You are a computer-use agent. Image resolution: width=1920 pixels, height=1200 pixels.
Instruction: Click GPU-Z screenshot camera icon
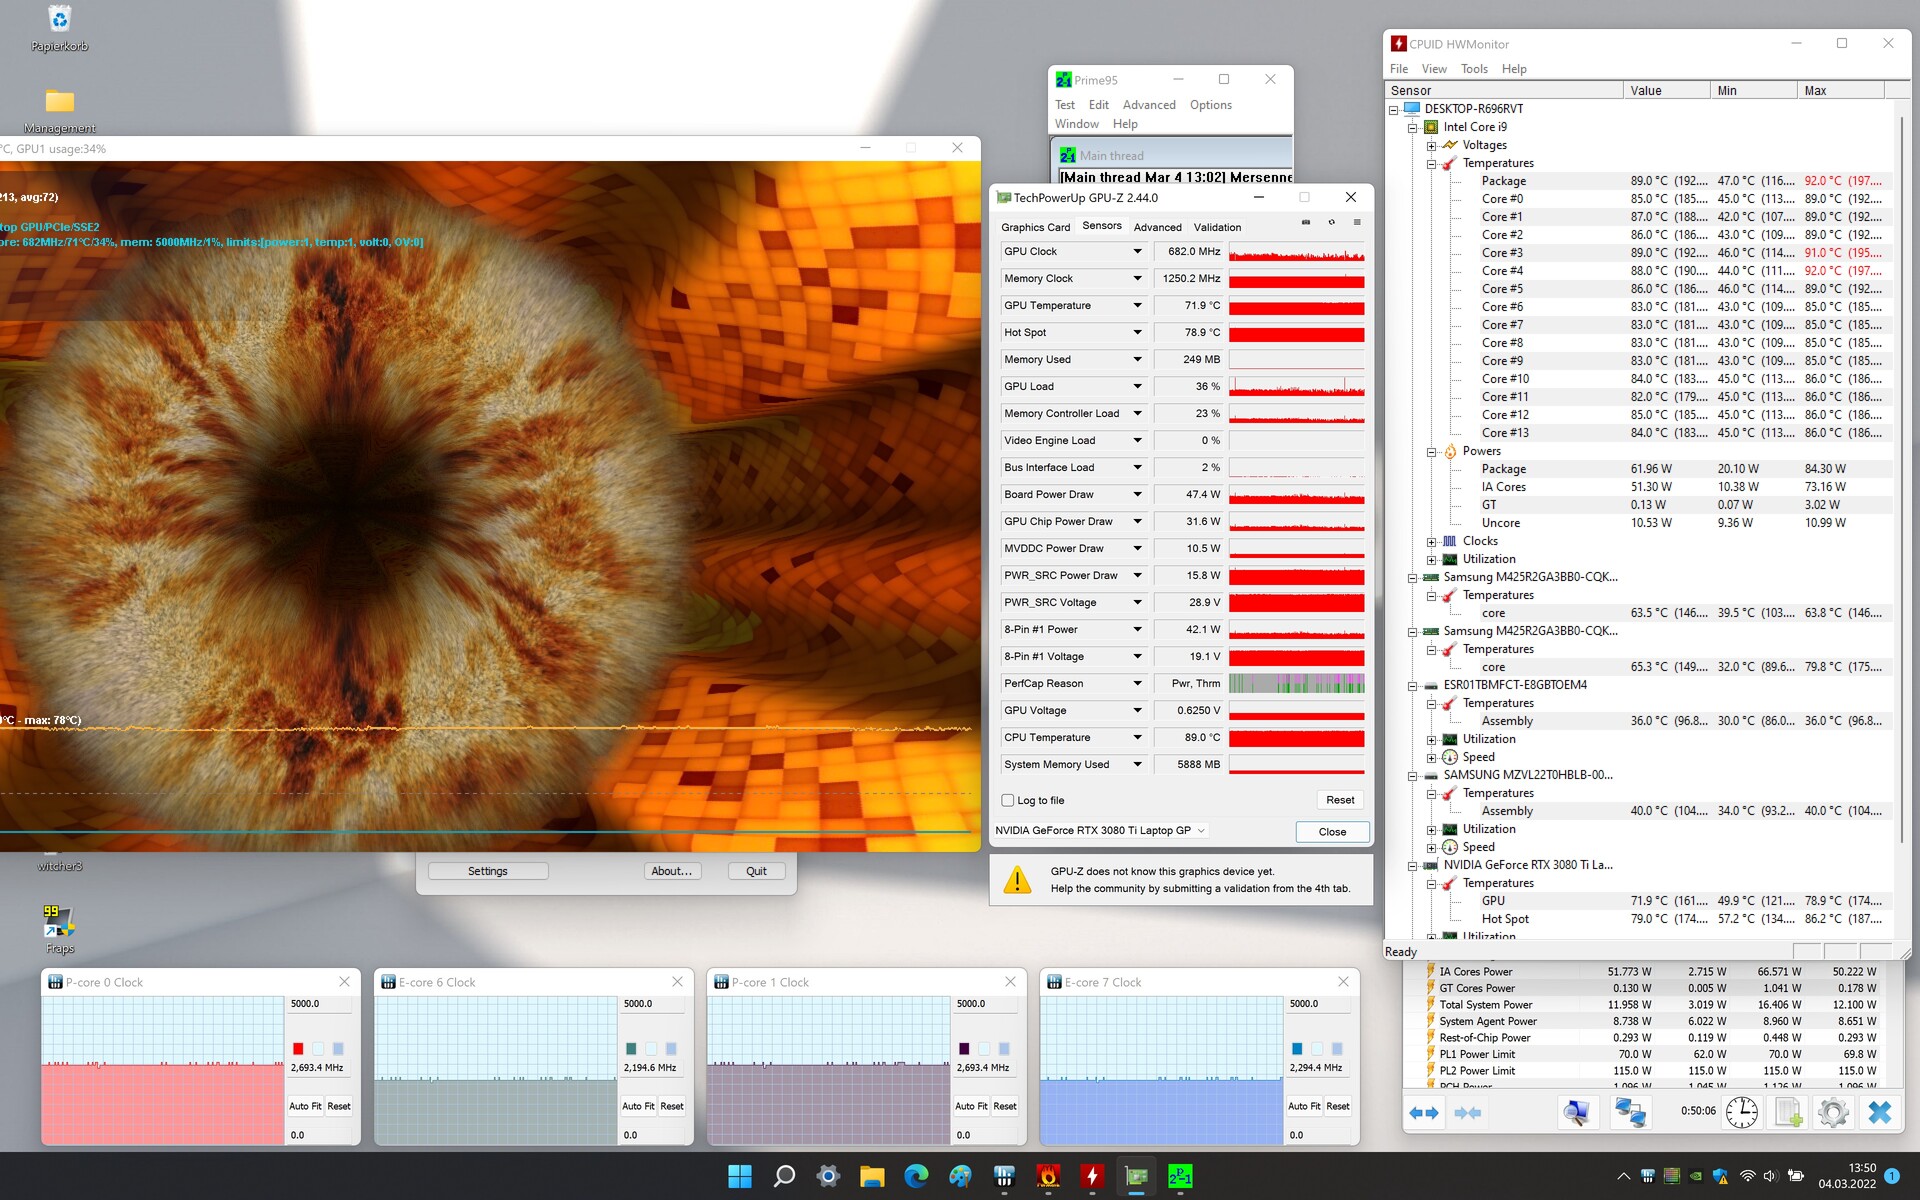click(1305, 222)
